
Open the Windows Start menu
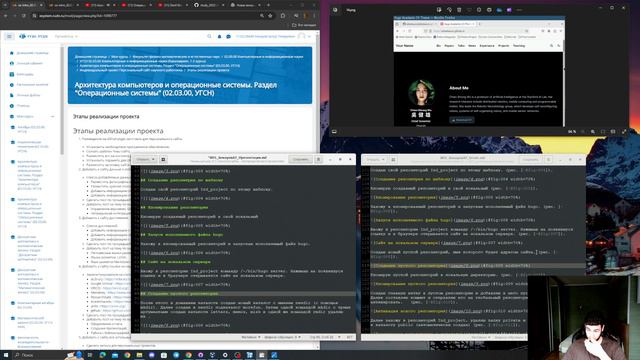(6, 355)
